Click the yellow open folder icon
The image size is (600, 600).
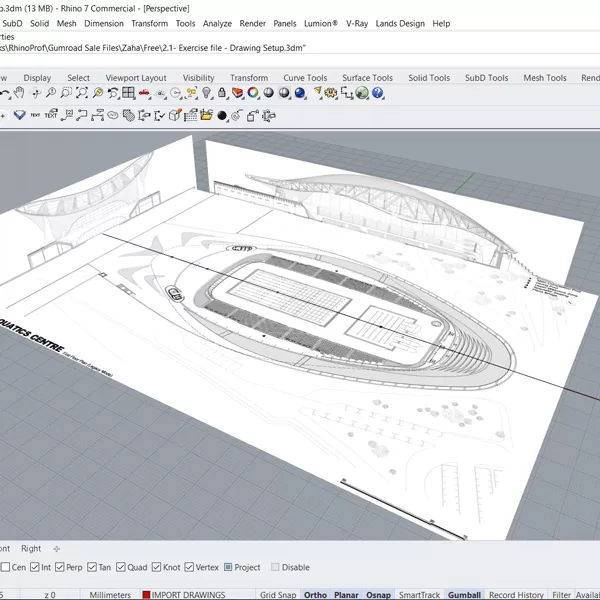click(x=206, y=115)
